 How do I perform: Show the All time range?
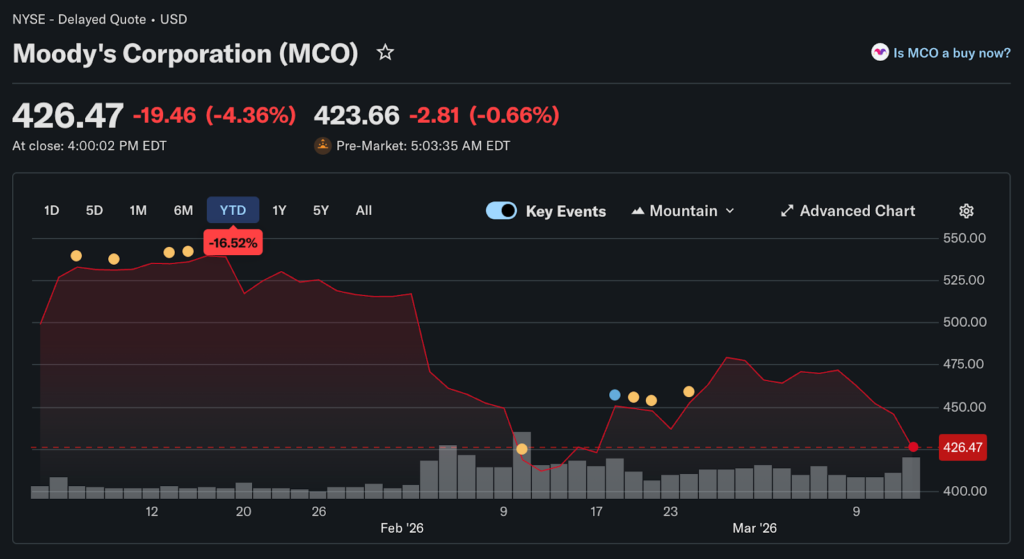coord(364,211)
